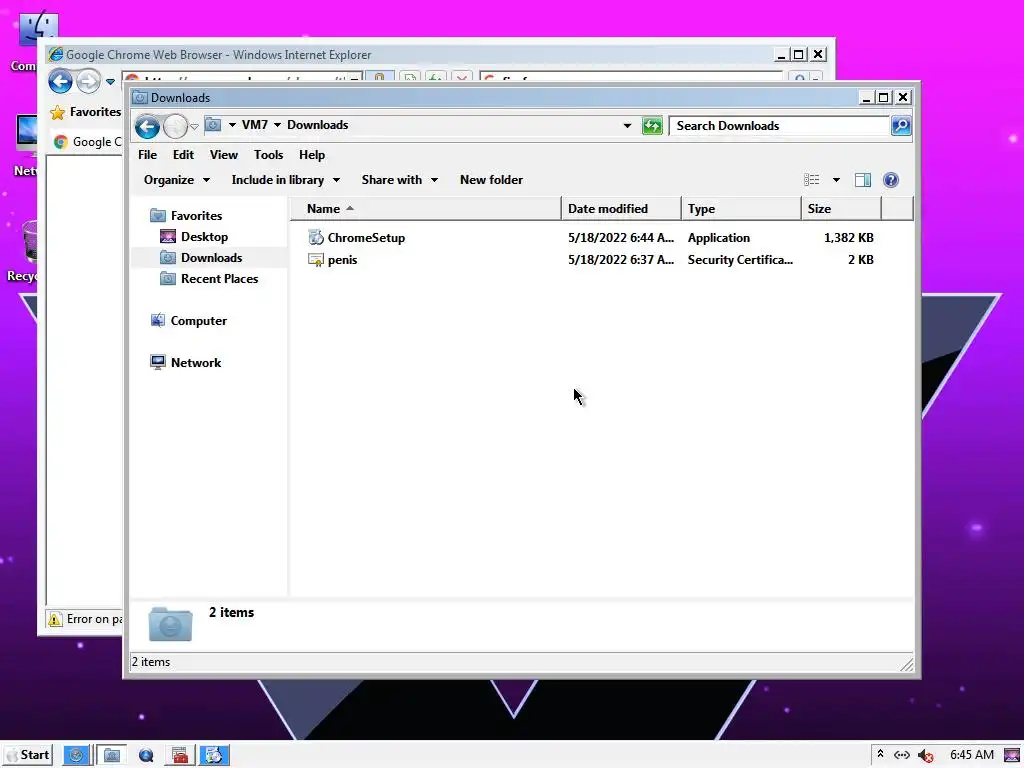Click the Back arrow in Downloads window

147,126
